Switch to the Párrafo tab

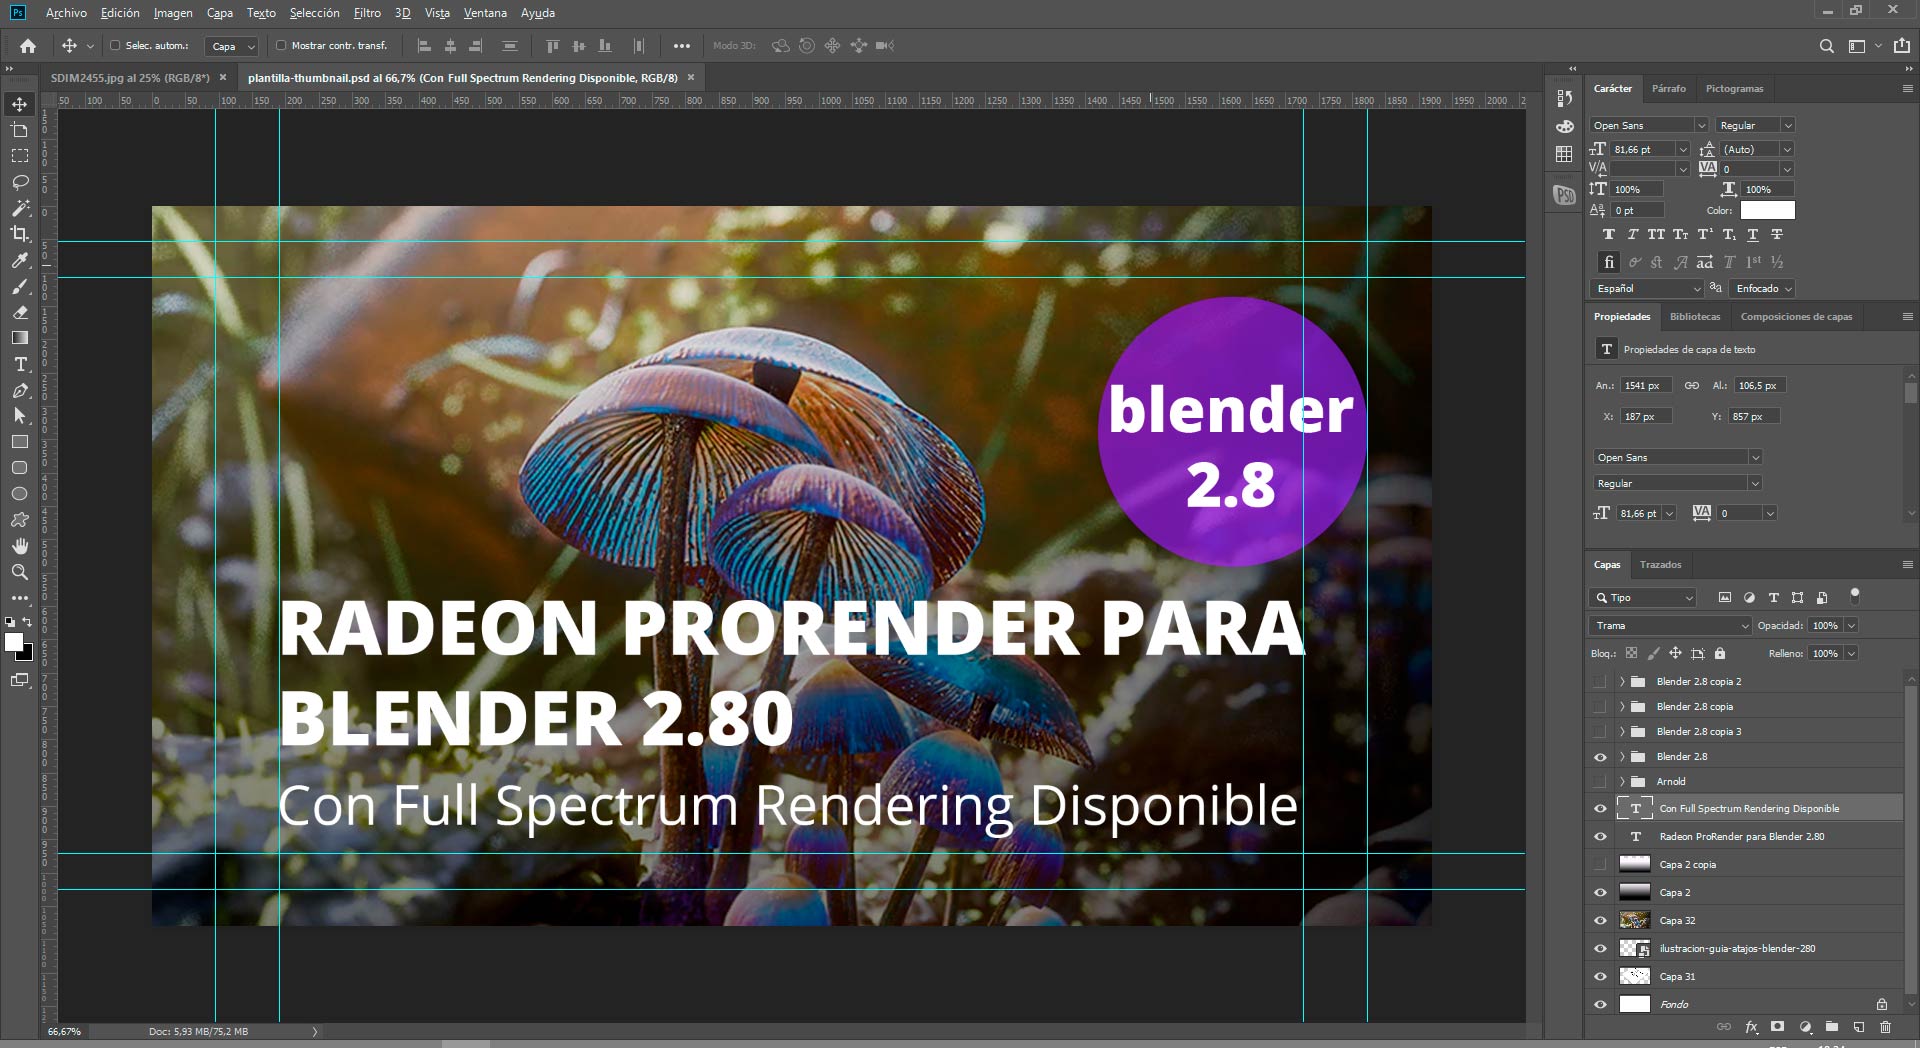(1668, 89)
